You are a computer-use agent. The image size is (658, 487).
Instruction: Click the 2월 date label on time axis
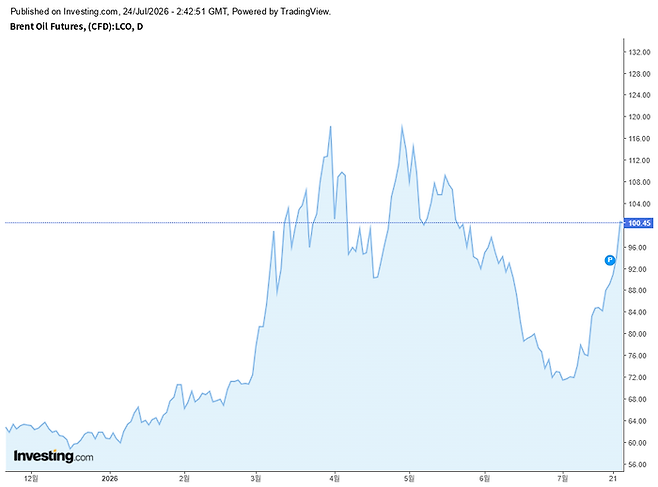coord(184,478)
